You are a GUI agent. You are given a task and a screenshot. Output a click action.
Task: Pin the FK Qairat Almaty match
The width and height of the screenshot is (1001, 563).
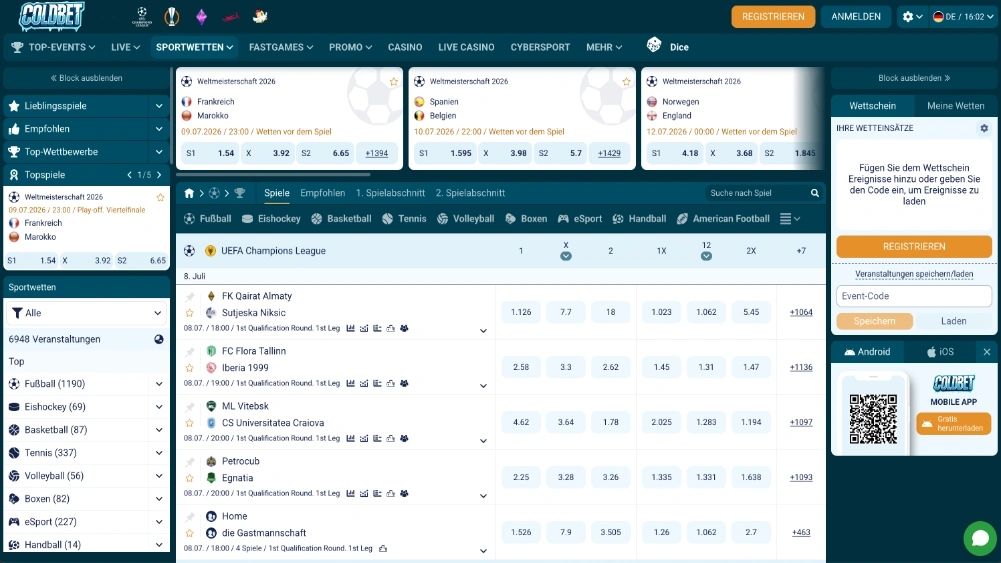tap(190, 296)
